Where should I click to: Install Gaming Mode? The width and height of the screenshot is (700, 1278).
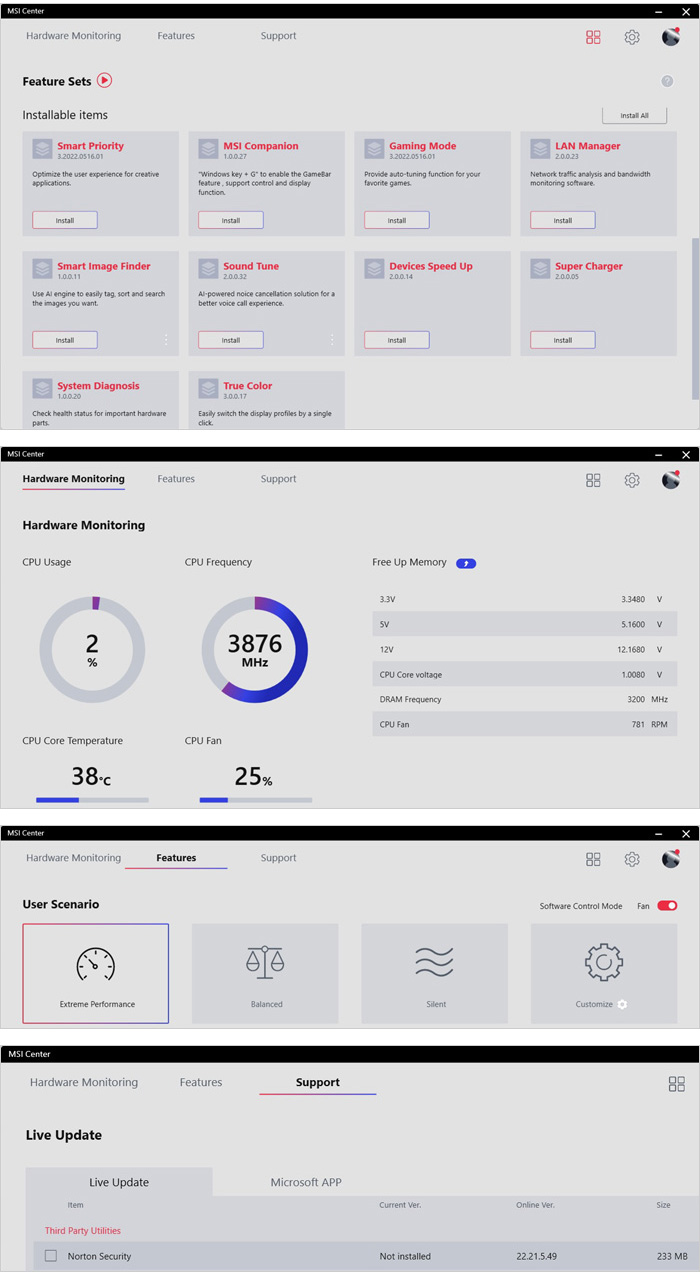(397, 220)
